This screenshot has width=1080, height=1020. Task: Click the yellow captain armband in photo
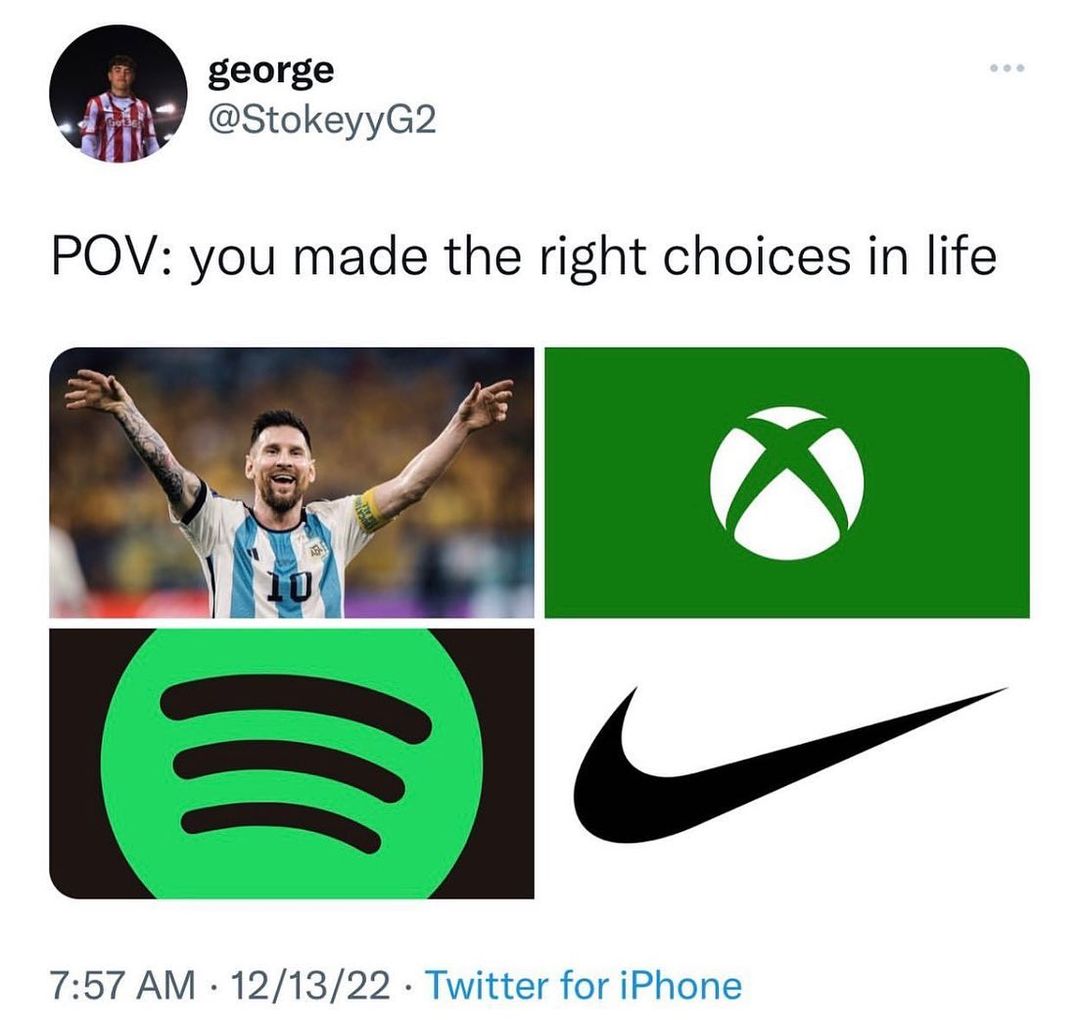(x=368, y=510)
